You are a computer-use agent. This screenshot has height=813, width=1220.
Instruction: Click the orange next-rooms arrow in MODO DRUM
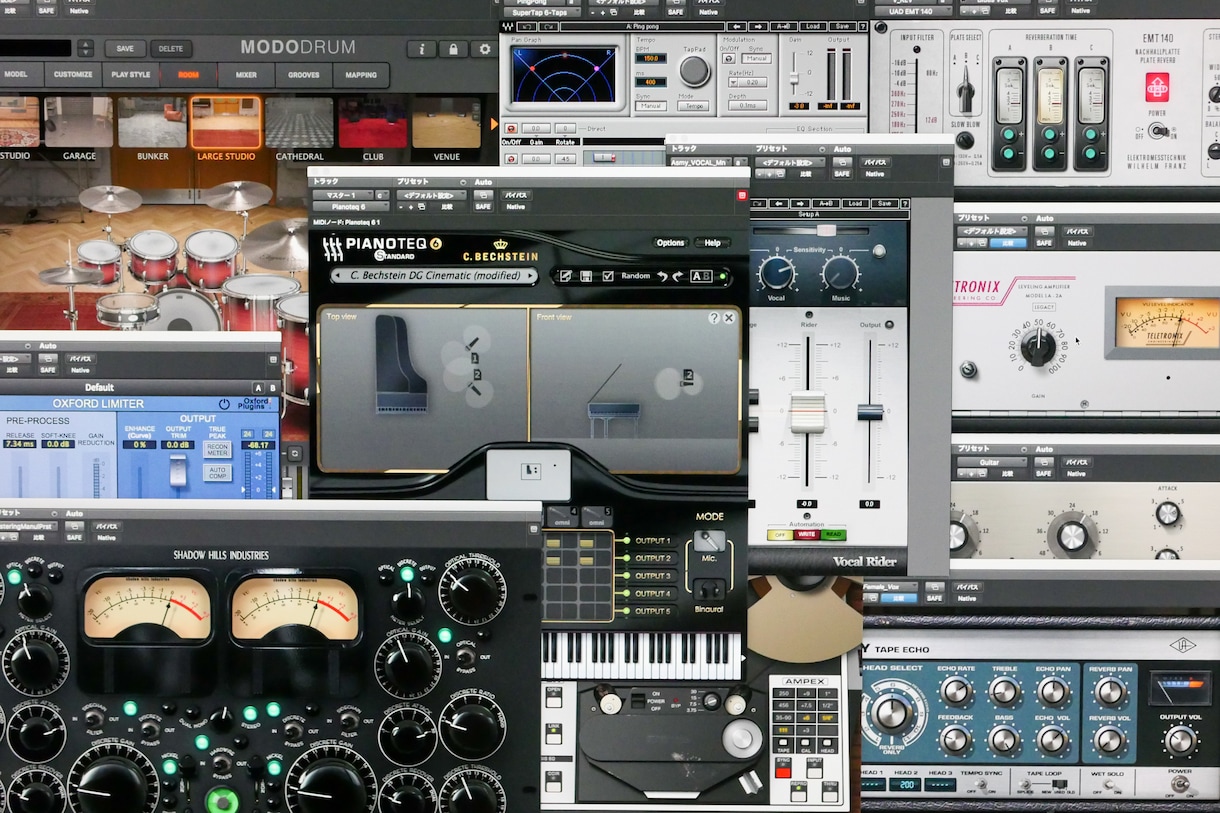pyautogui.click(x=493, y=123)
